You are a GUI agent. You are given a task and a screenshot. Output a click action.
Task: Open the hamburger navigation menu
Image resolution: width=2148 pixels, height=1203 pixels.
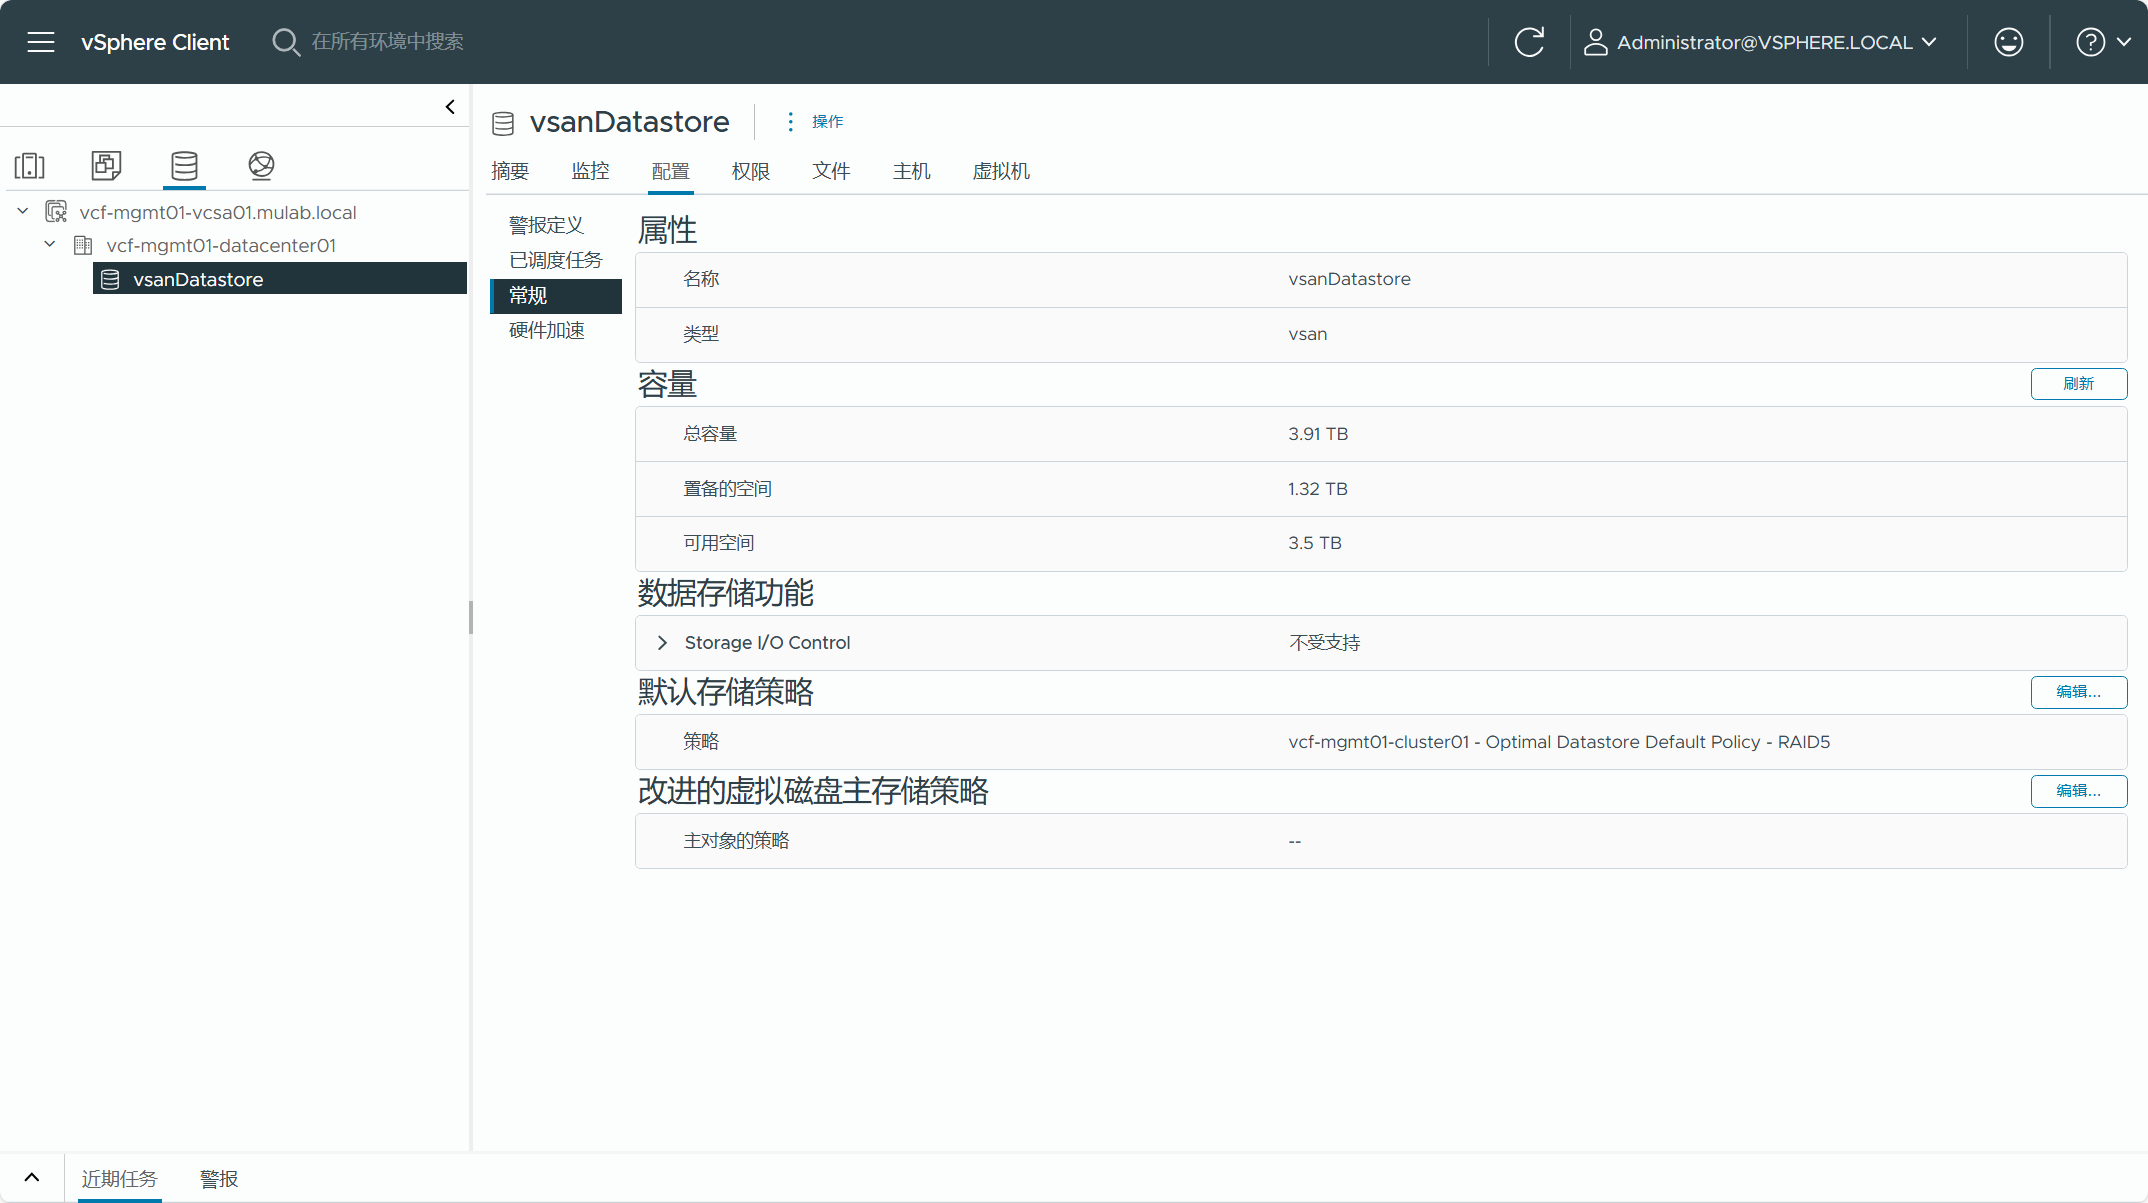(41, 42)
